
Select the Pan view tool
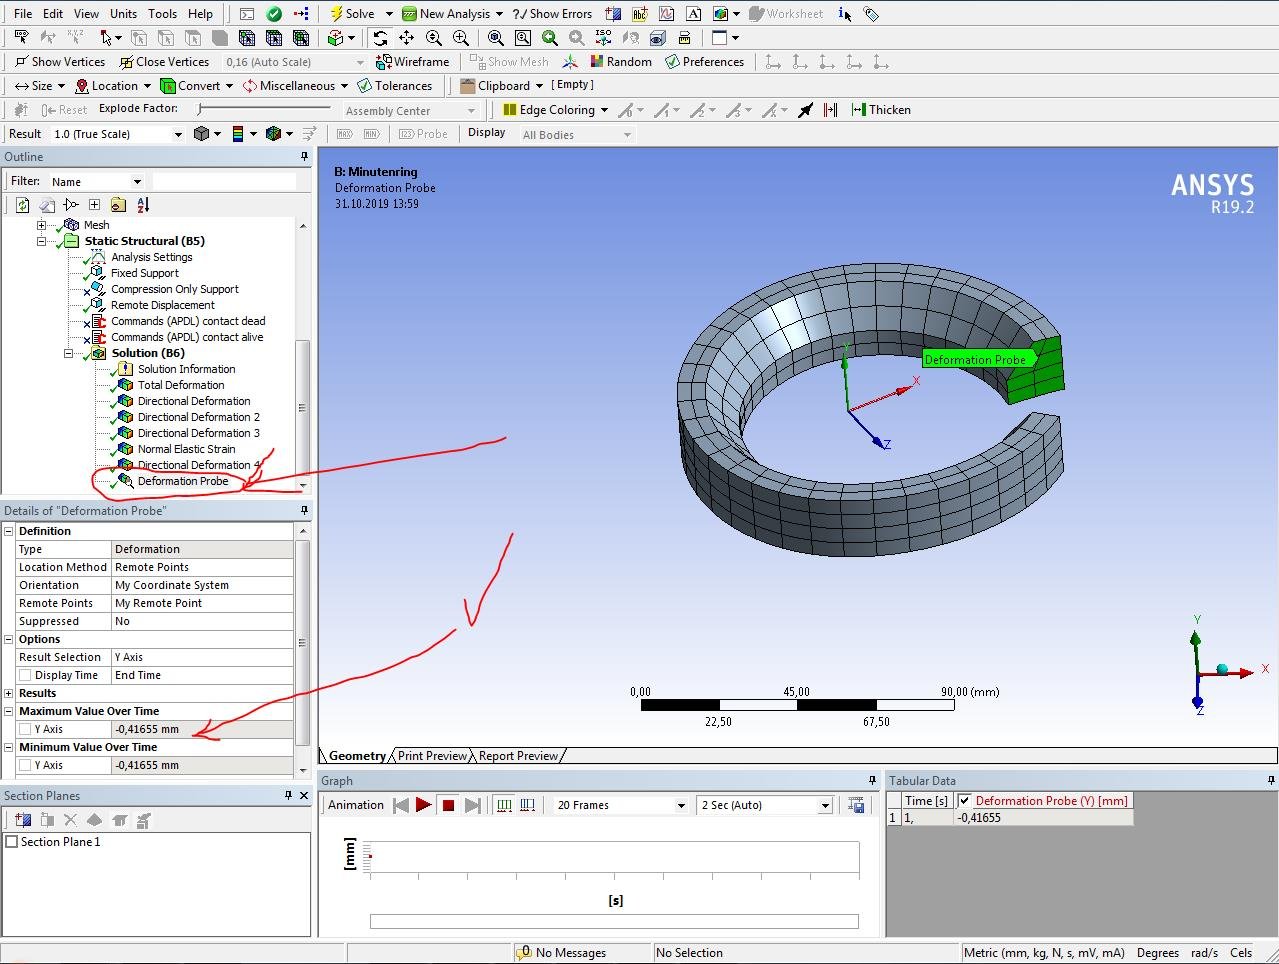click(407, 38)
